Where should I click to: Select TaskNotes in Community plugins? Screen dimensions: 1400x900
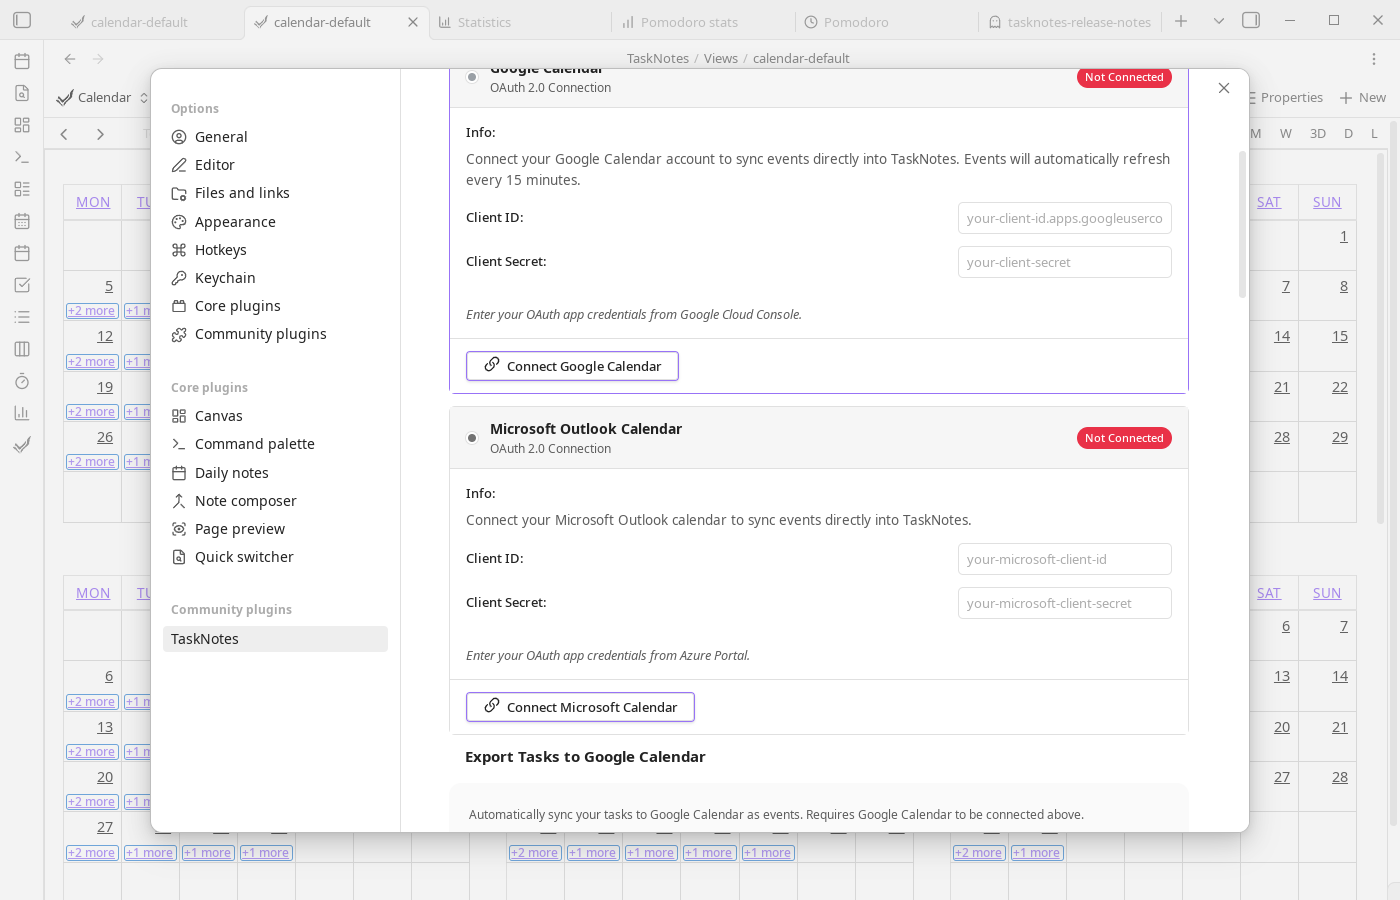point(275,639)
